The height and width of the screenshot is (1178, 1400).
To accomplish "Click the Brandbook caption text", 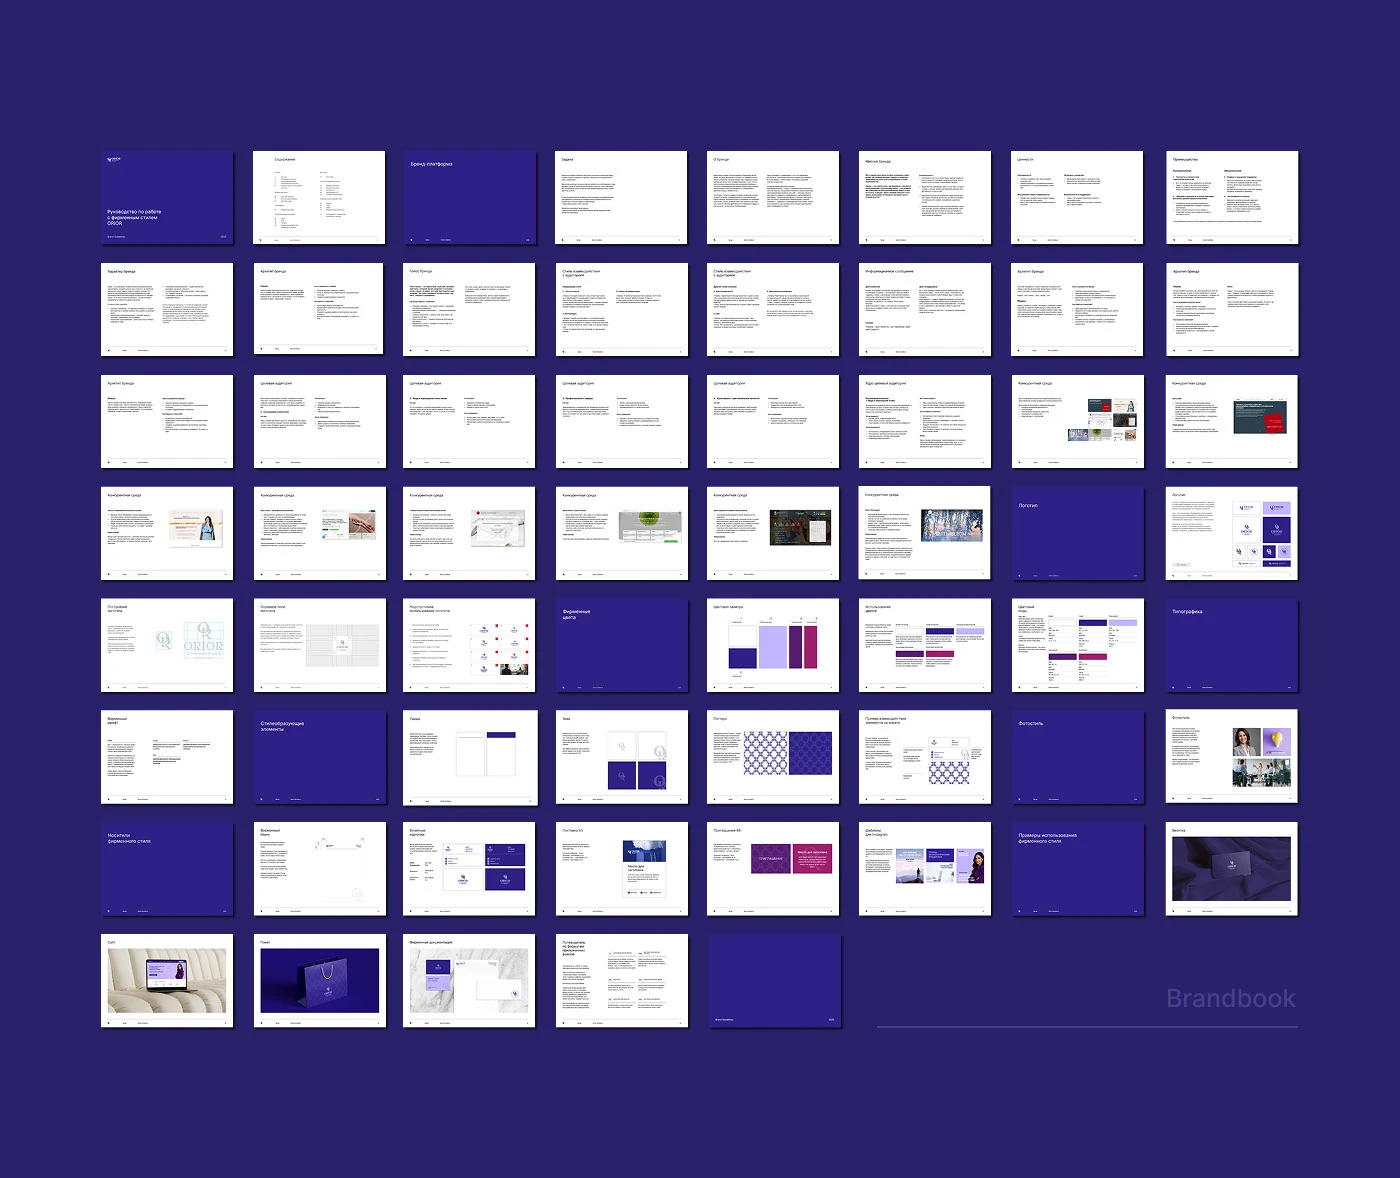I will click(x=1231, y=998).
